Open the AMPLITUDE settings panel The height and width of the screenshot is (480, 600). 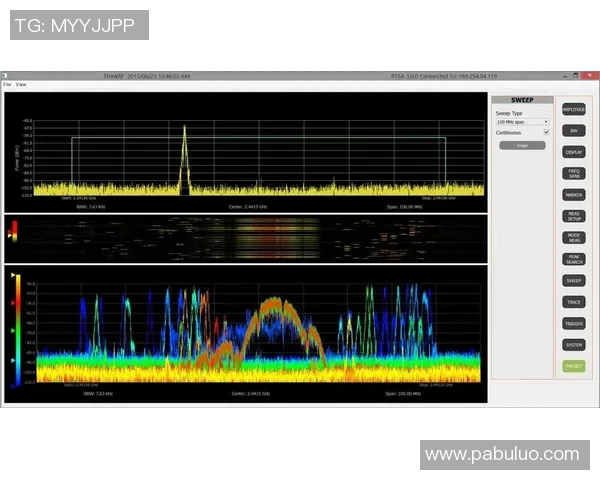click(574, 109)
